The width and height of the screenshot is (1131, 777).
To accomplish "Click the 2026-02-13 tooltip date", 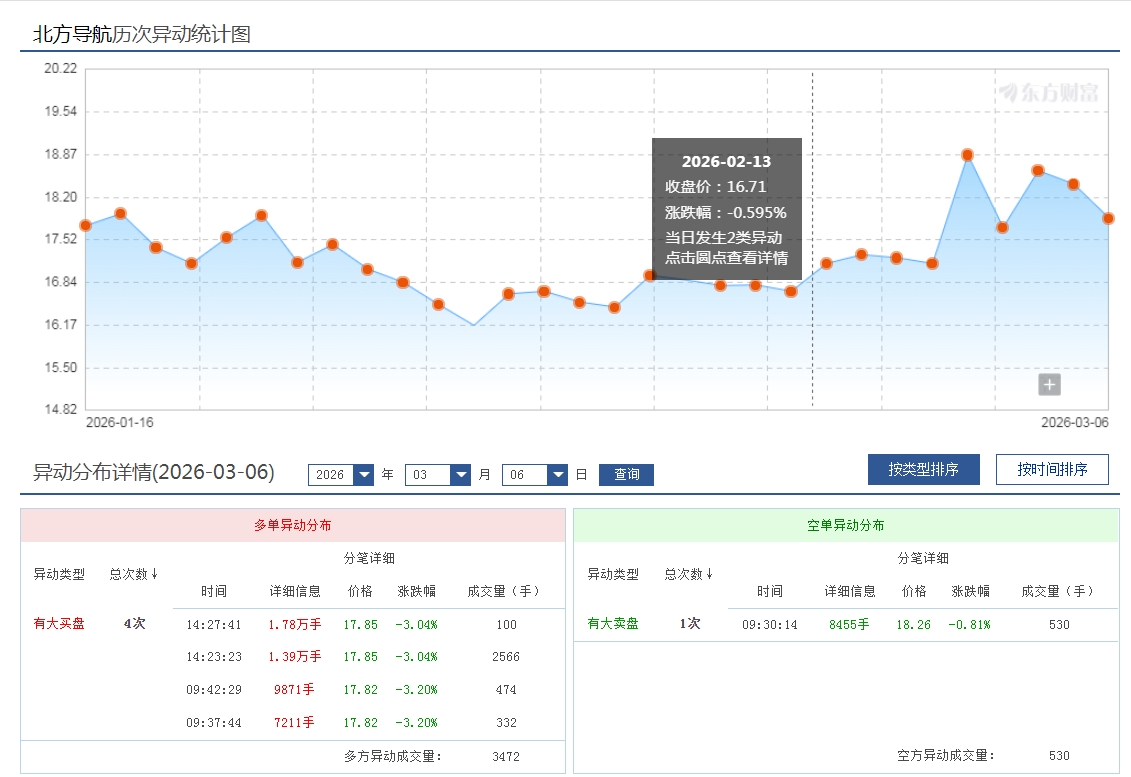I will [726, 162].
